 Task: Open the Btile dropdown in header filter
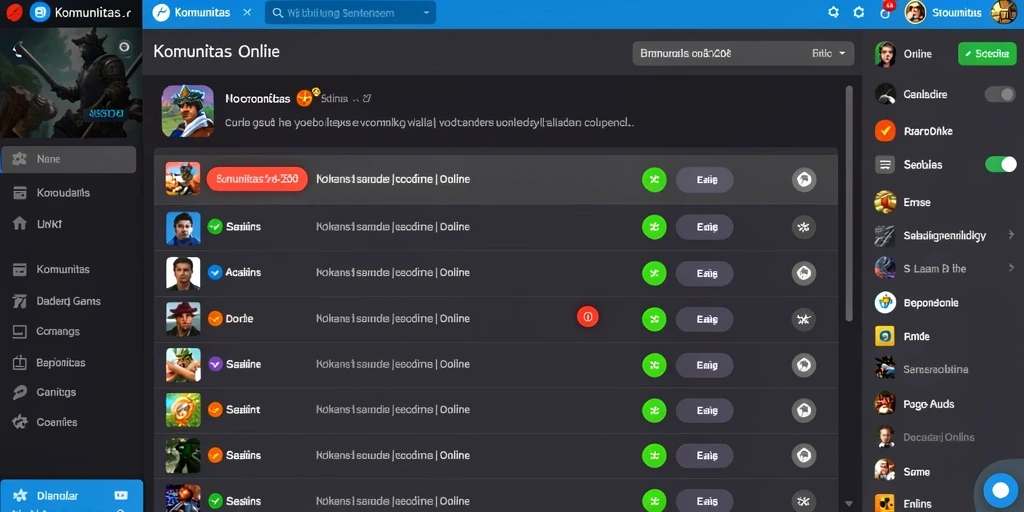tap(829, 54)
